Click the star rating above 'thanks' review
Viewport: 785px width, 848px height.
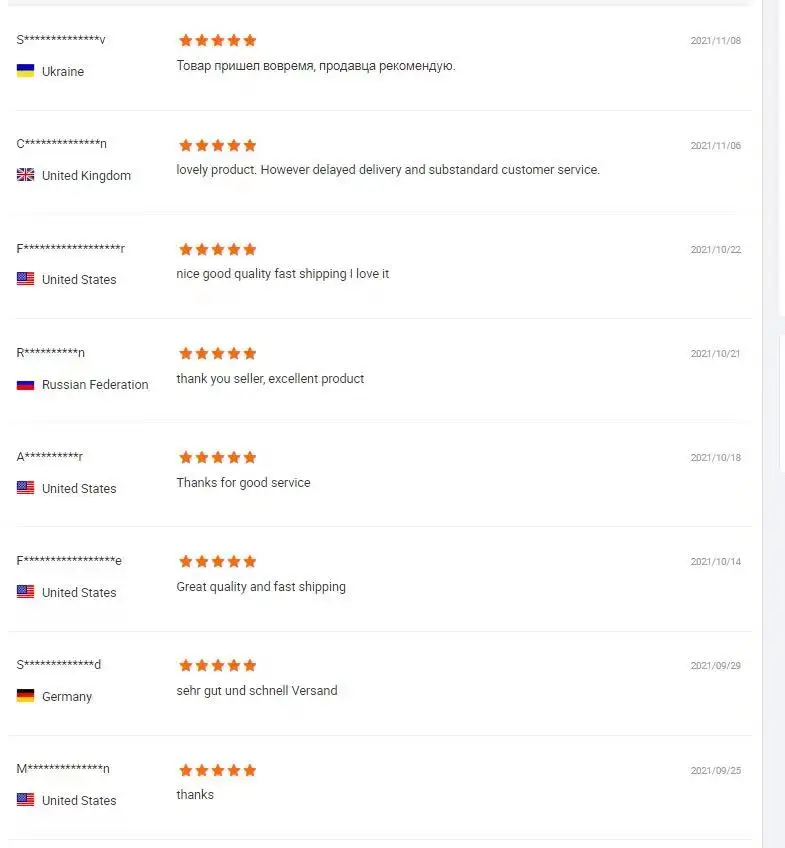(x=217, y=770)
